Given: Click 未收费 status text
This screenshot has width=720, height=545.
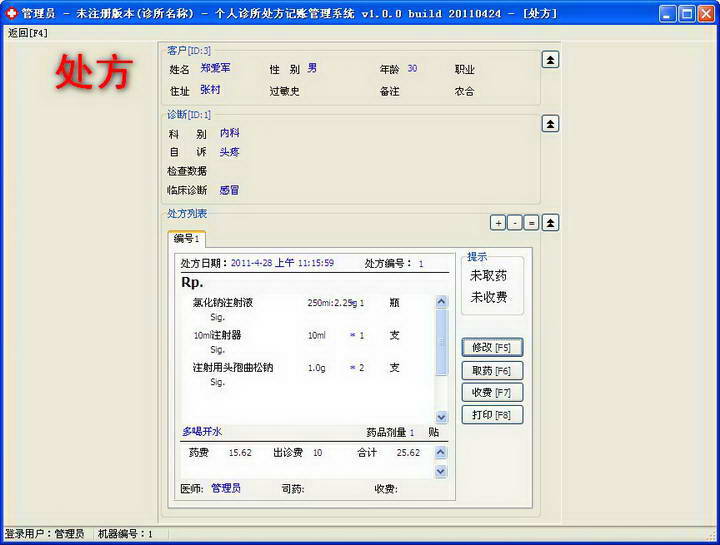Looking at the screenshot, I should coord(489,297).
